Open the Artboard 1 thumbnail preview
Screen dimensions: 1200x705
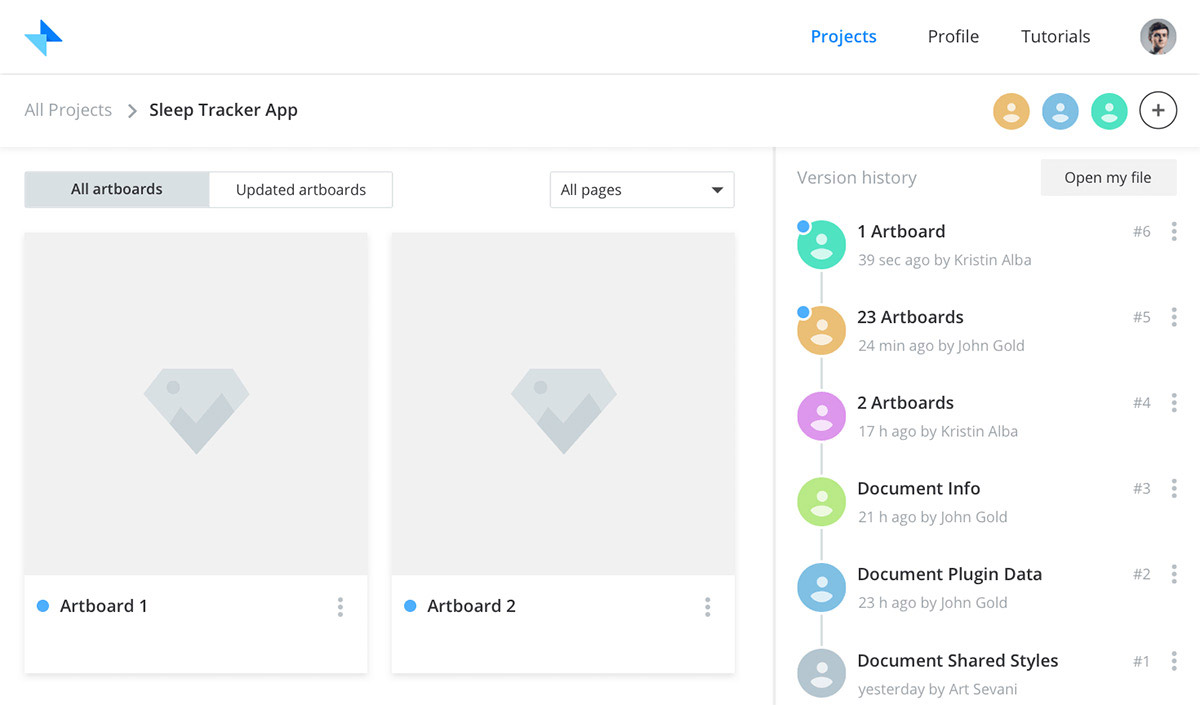pyautogui.click(x=196, y=404)
